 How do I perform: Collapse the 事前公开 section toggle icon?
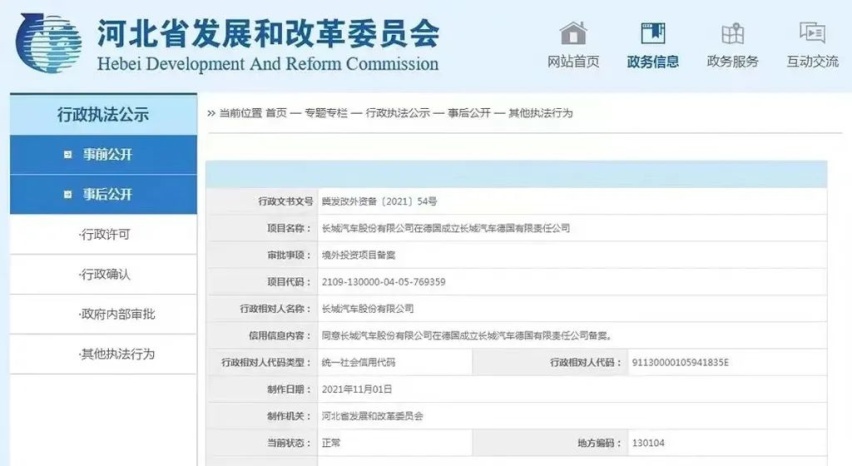coord(68,155)
